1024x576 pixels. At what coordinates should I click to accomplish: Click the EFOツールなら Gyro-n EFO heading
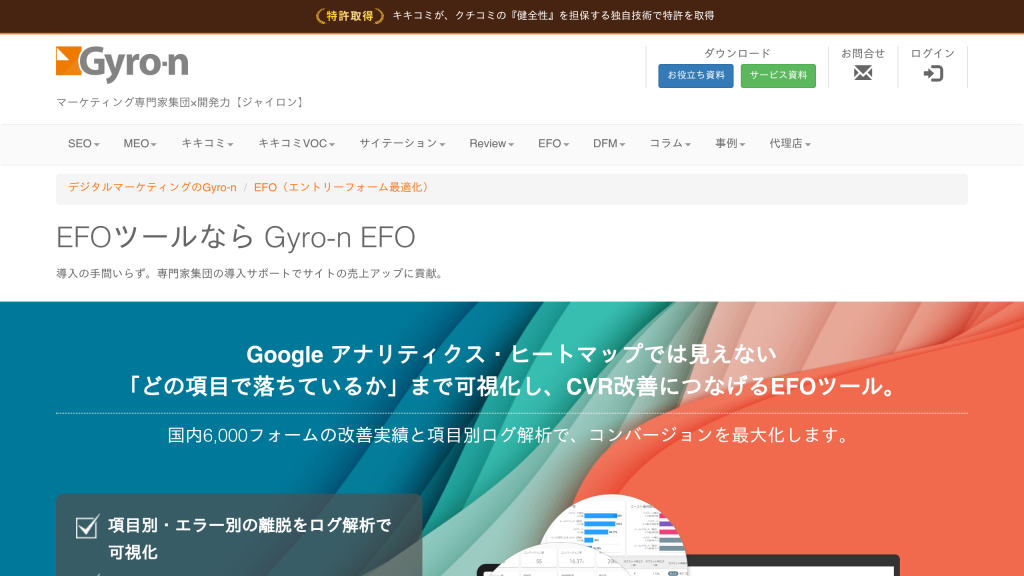[x=236, y=237]
